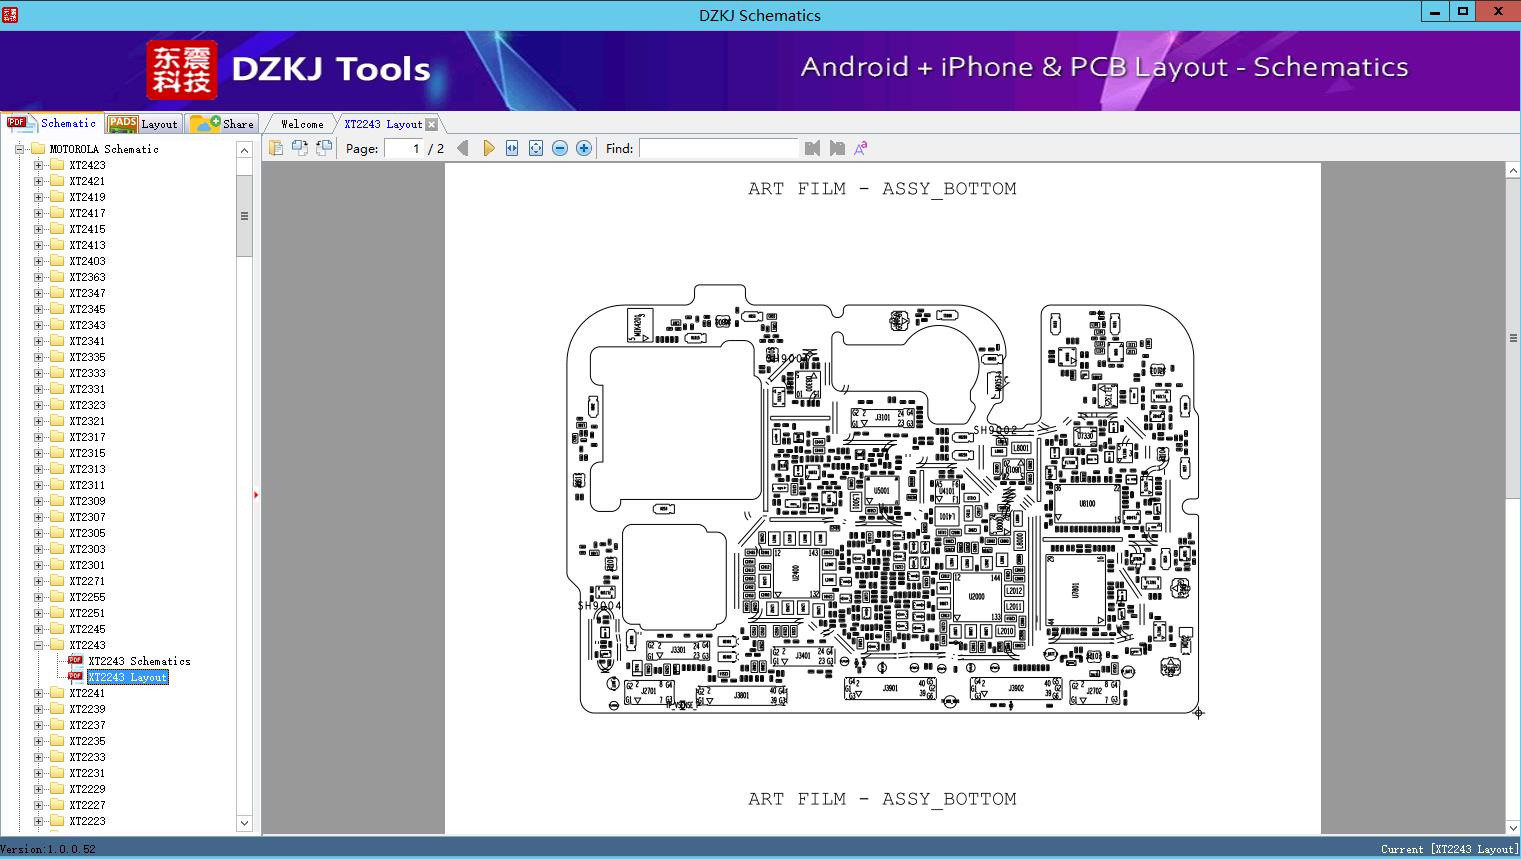Select XT2243 Layout in the tree
This screenshot has height=859, width=1521.
click(128, 677)
